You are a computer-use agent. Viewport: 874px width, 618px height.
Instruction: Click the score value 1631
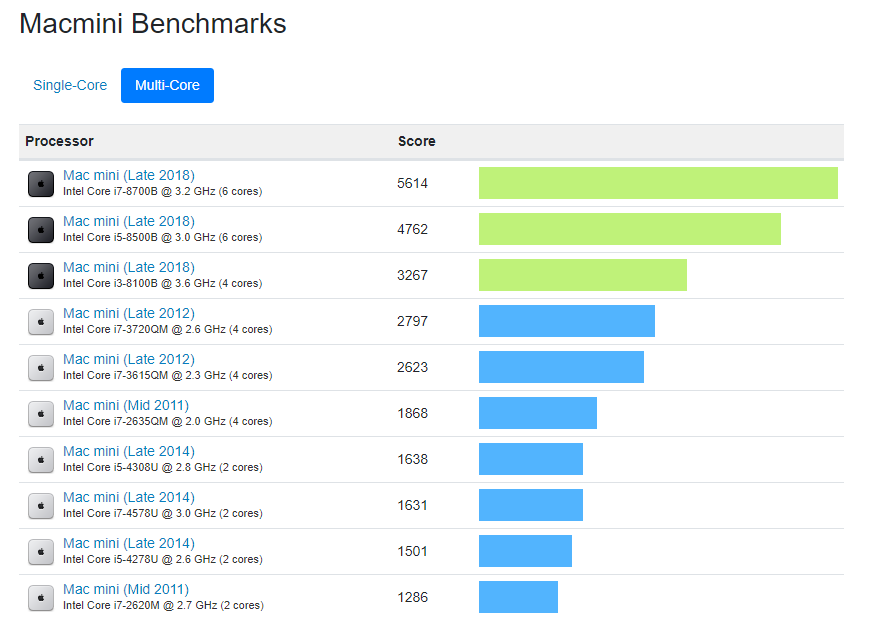[412, 505]
